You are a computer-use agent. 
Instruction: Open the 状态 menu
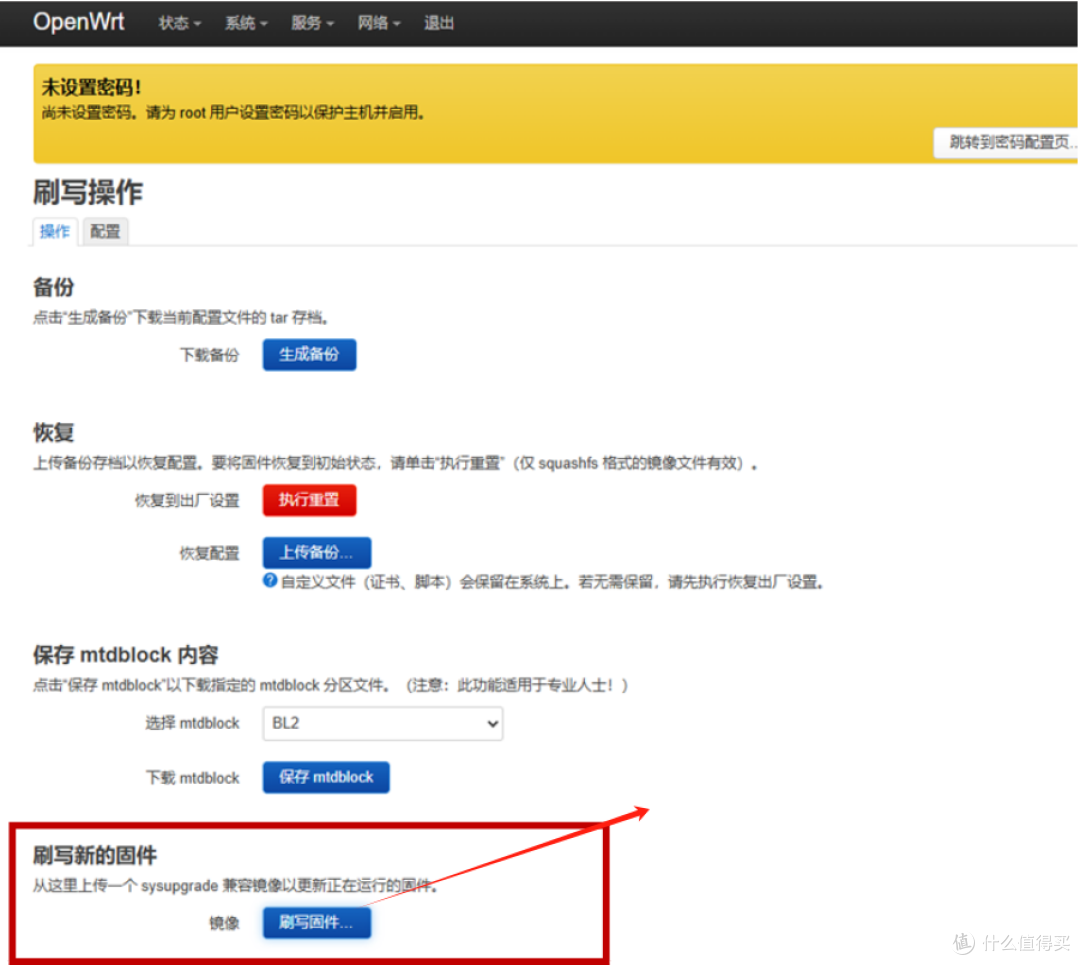point(179,23)
